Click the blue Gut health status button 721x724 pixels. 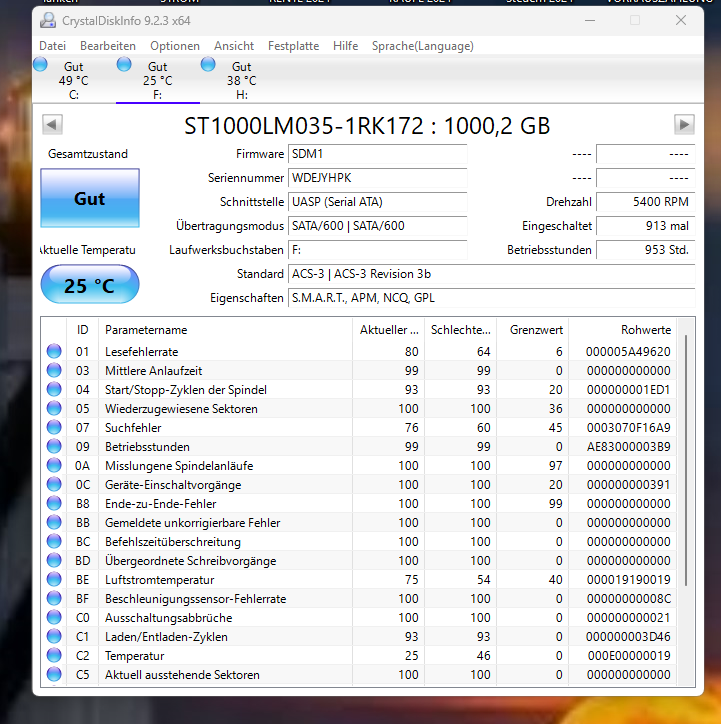pos(90,198)
